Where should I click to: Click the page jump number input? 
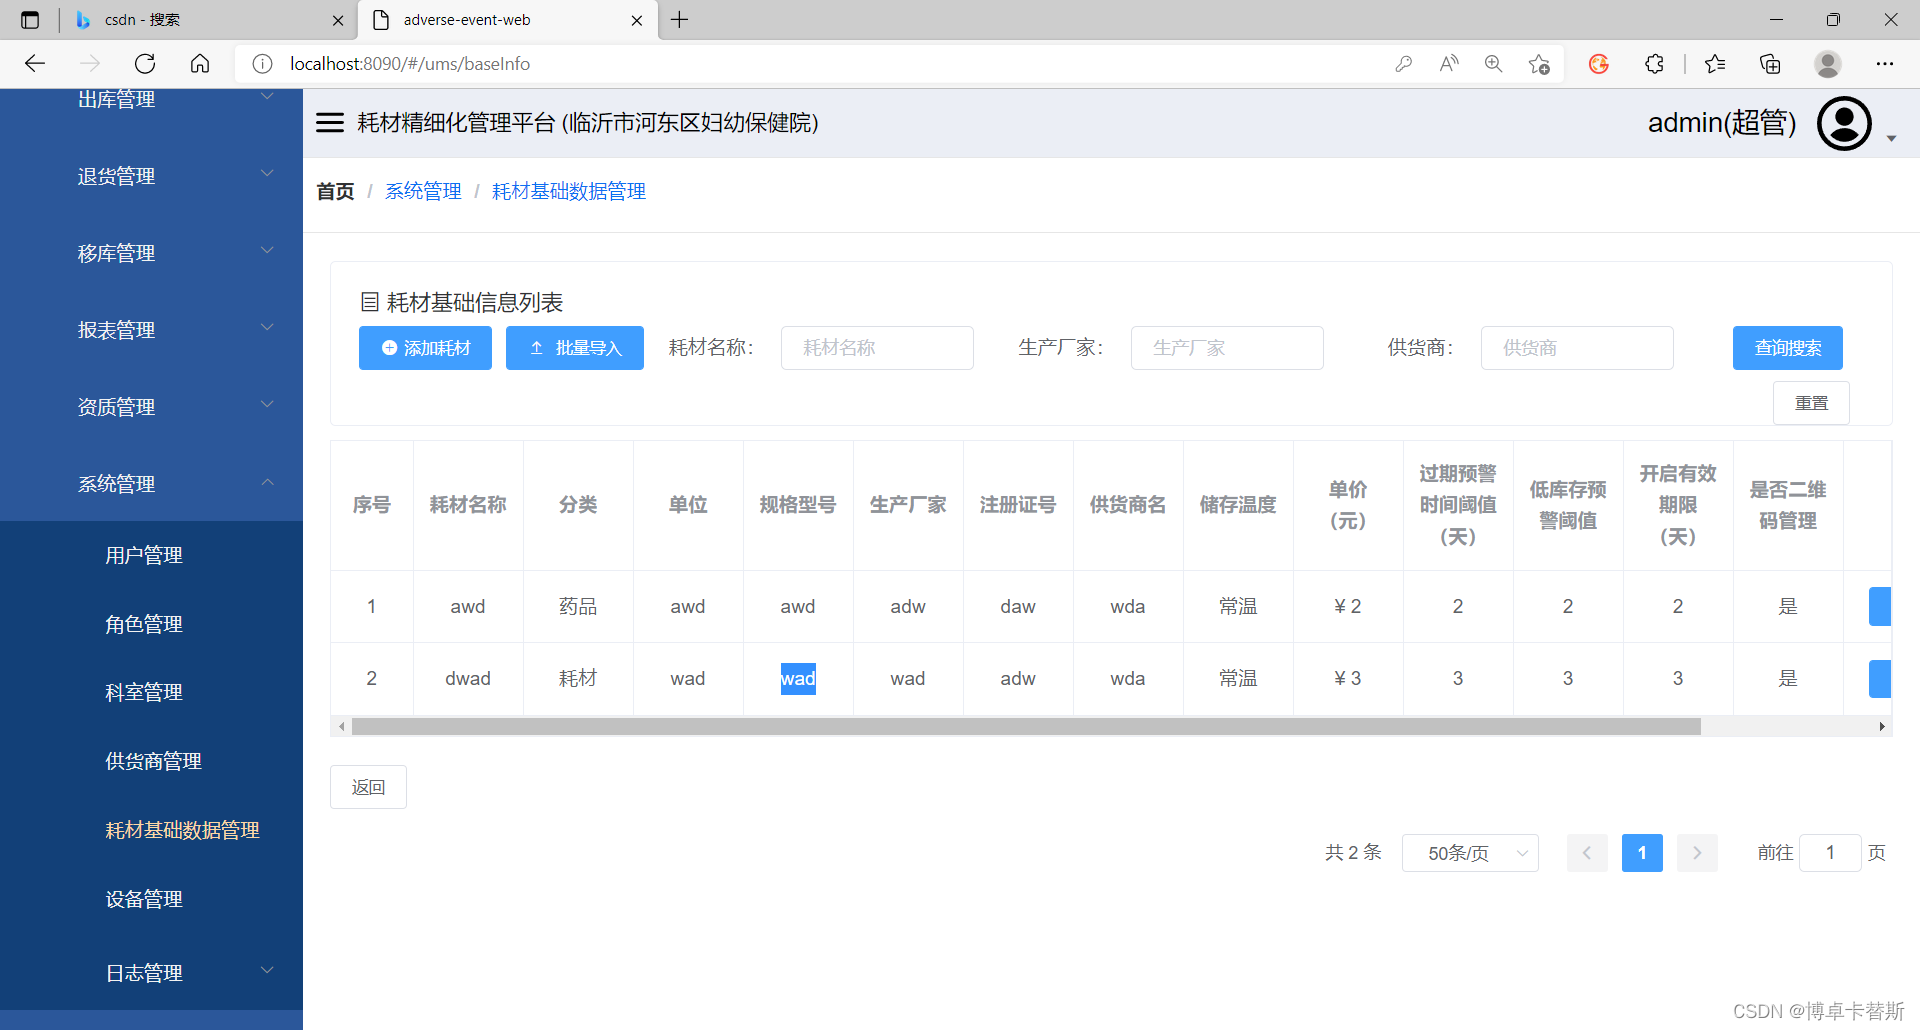coord(1830,853)
